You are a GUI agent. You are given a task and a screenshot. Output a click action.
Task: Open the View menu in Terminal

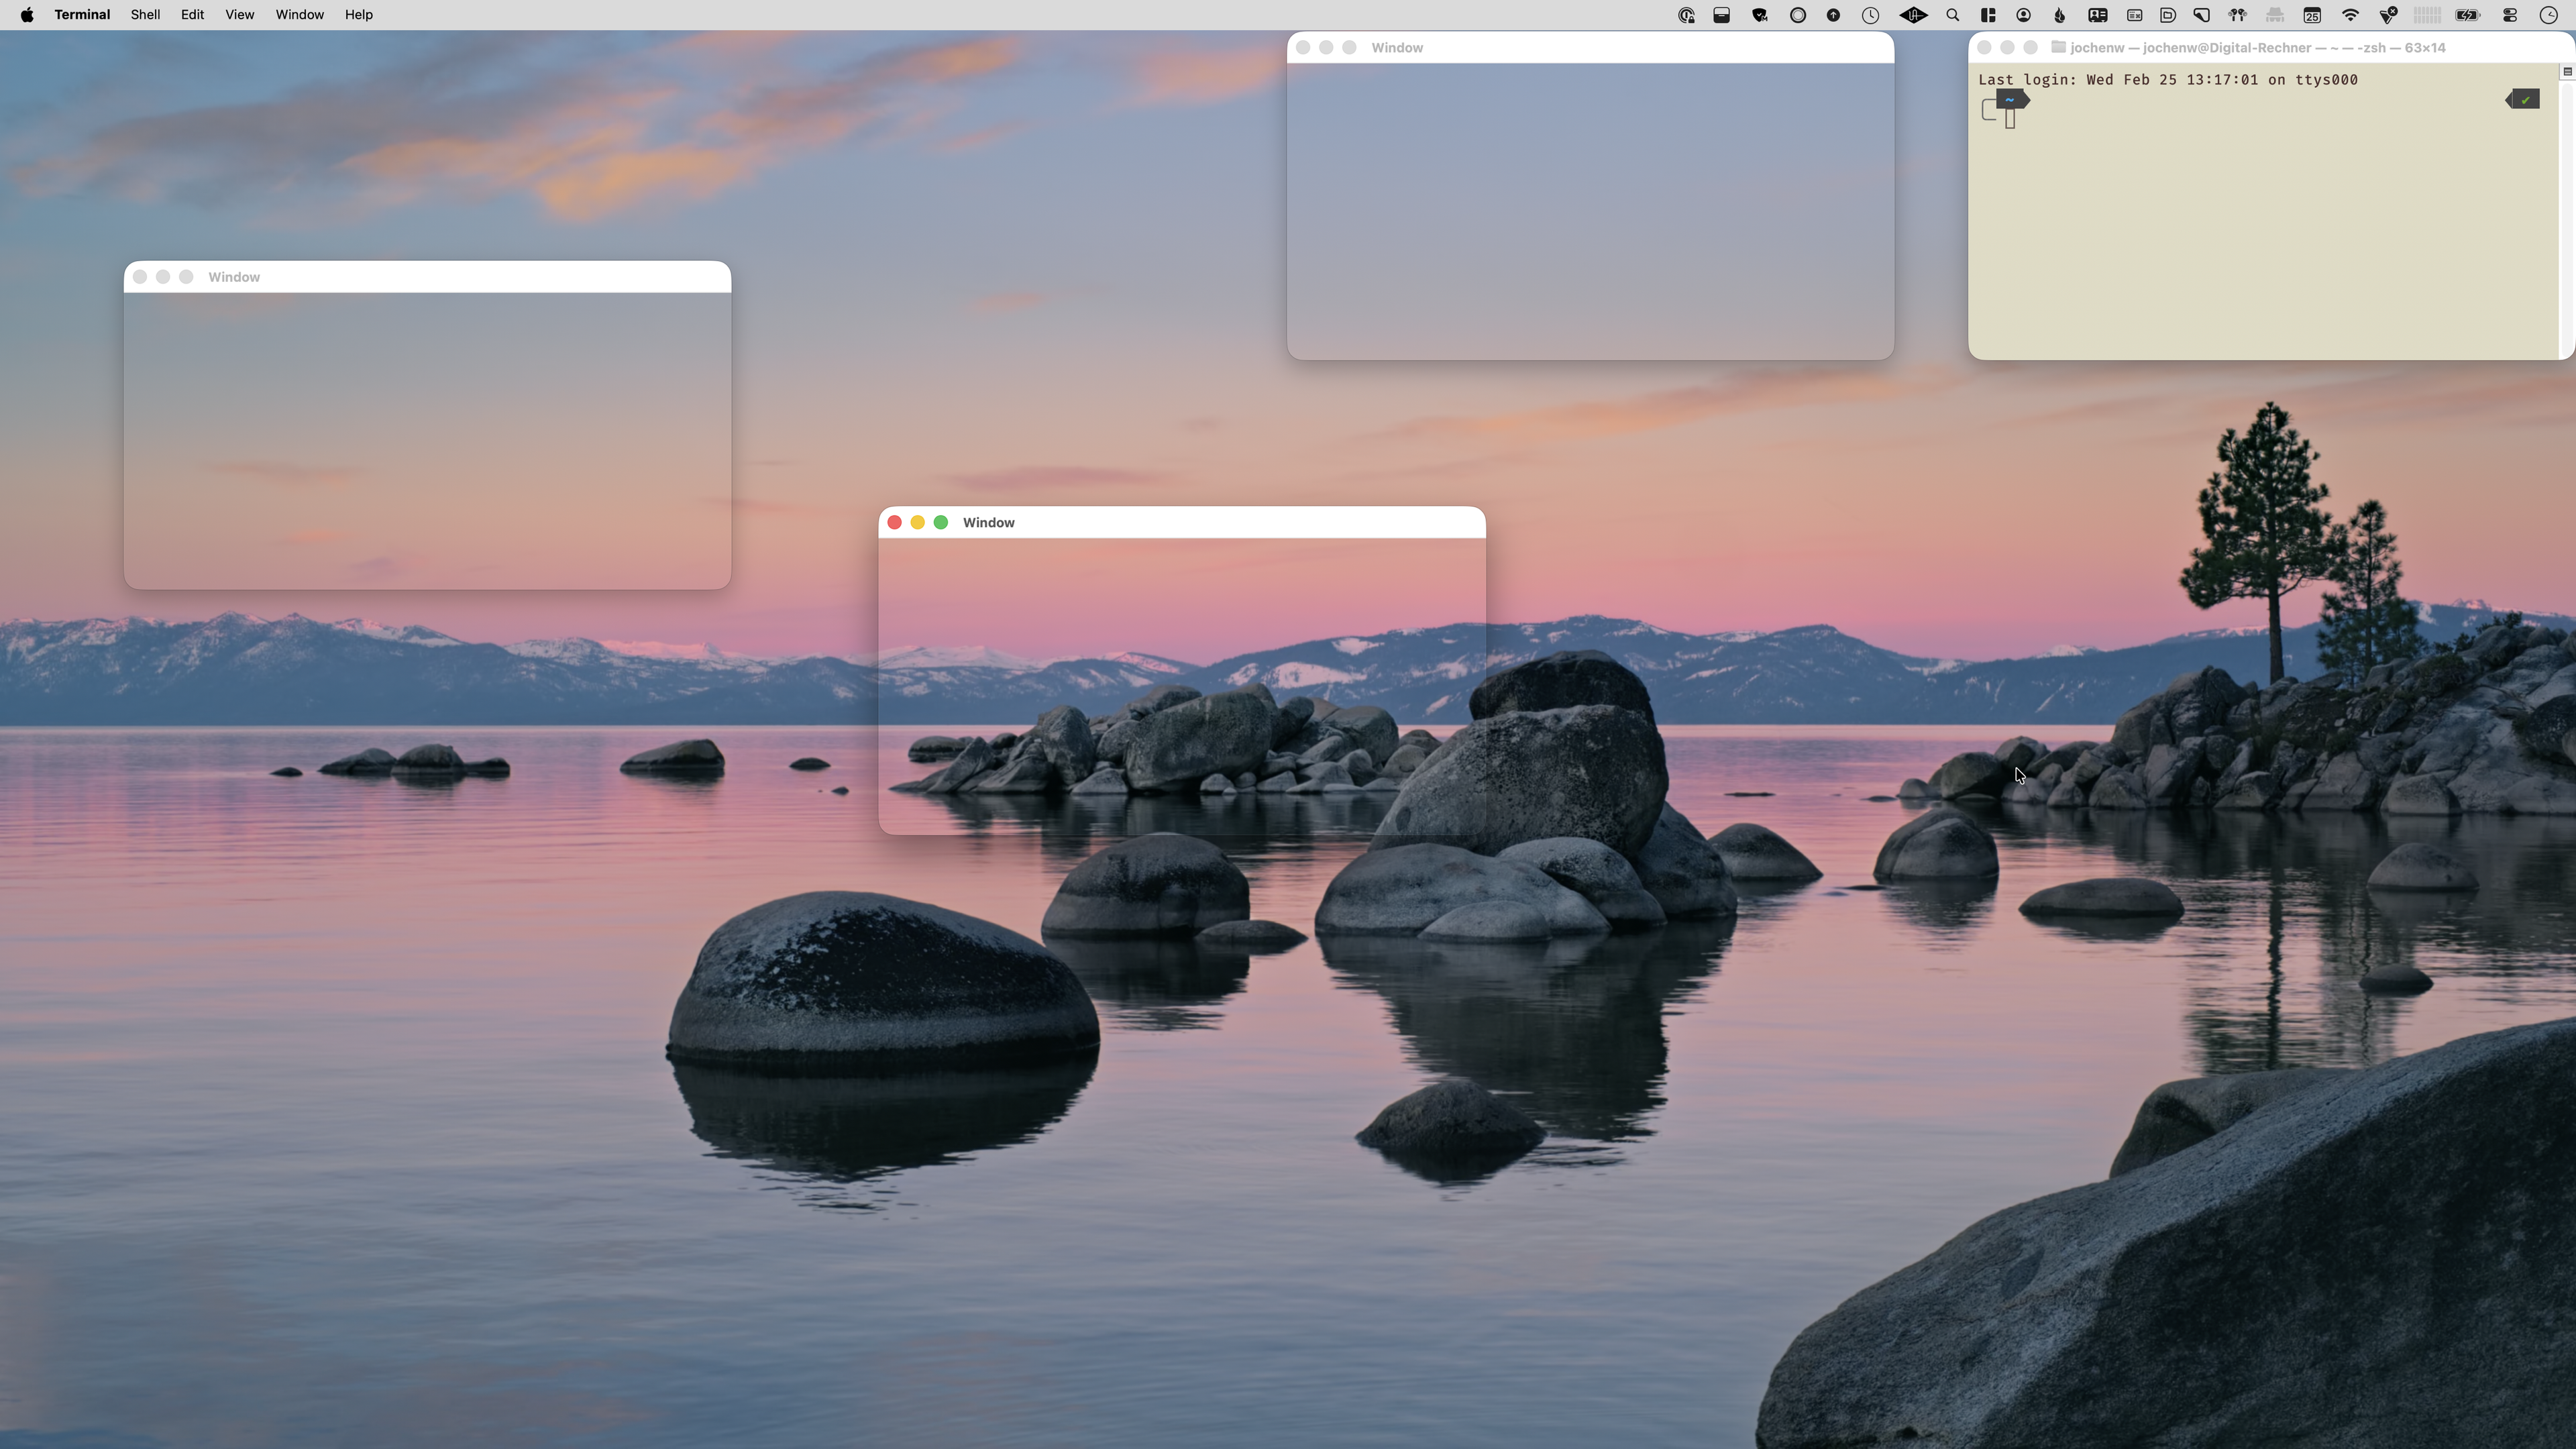pyautogui.click(x=239, y=15)
